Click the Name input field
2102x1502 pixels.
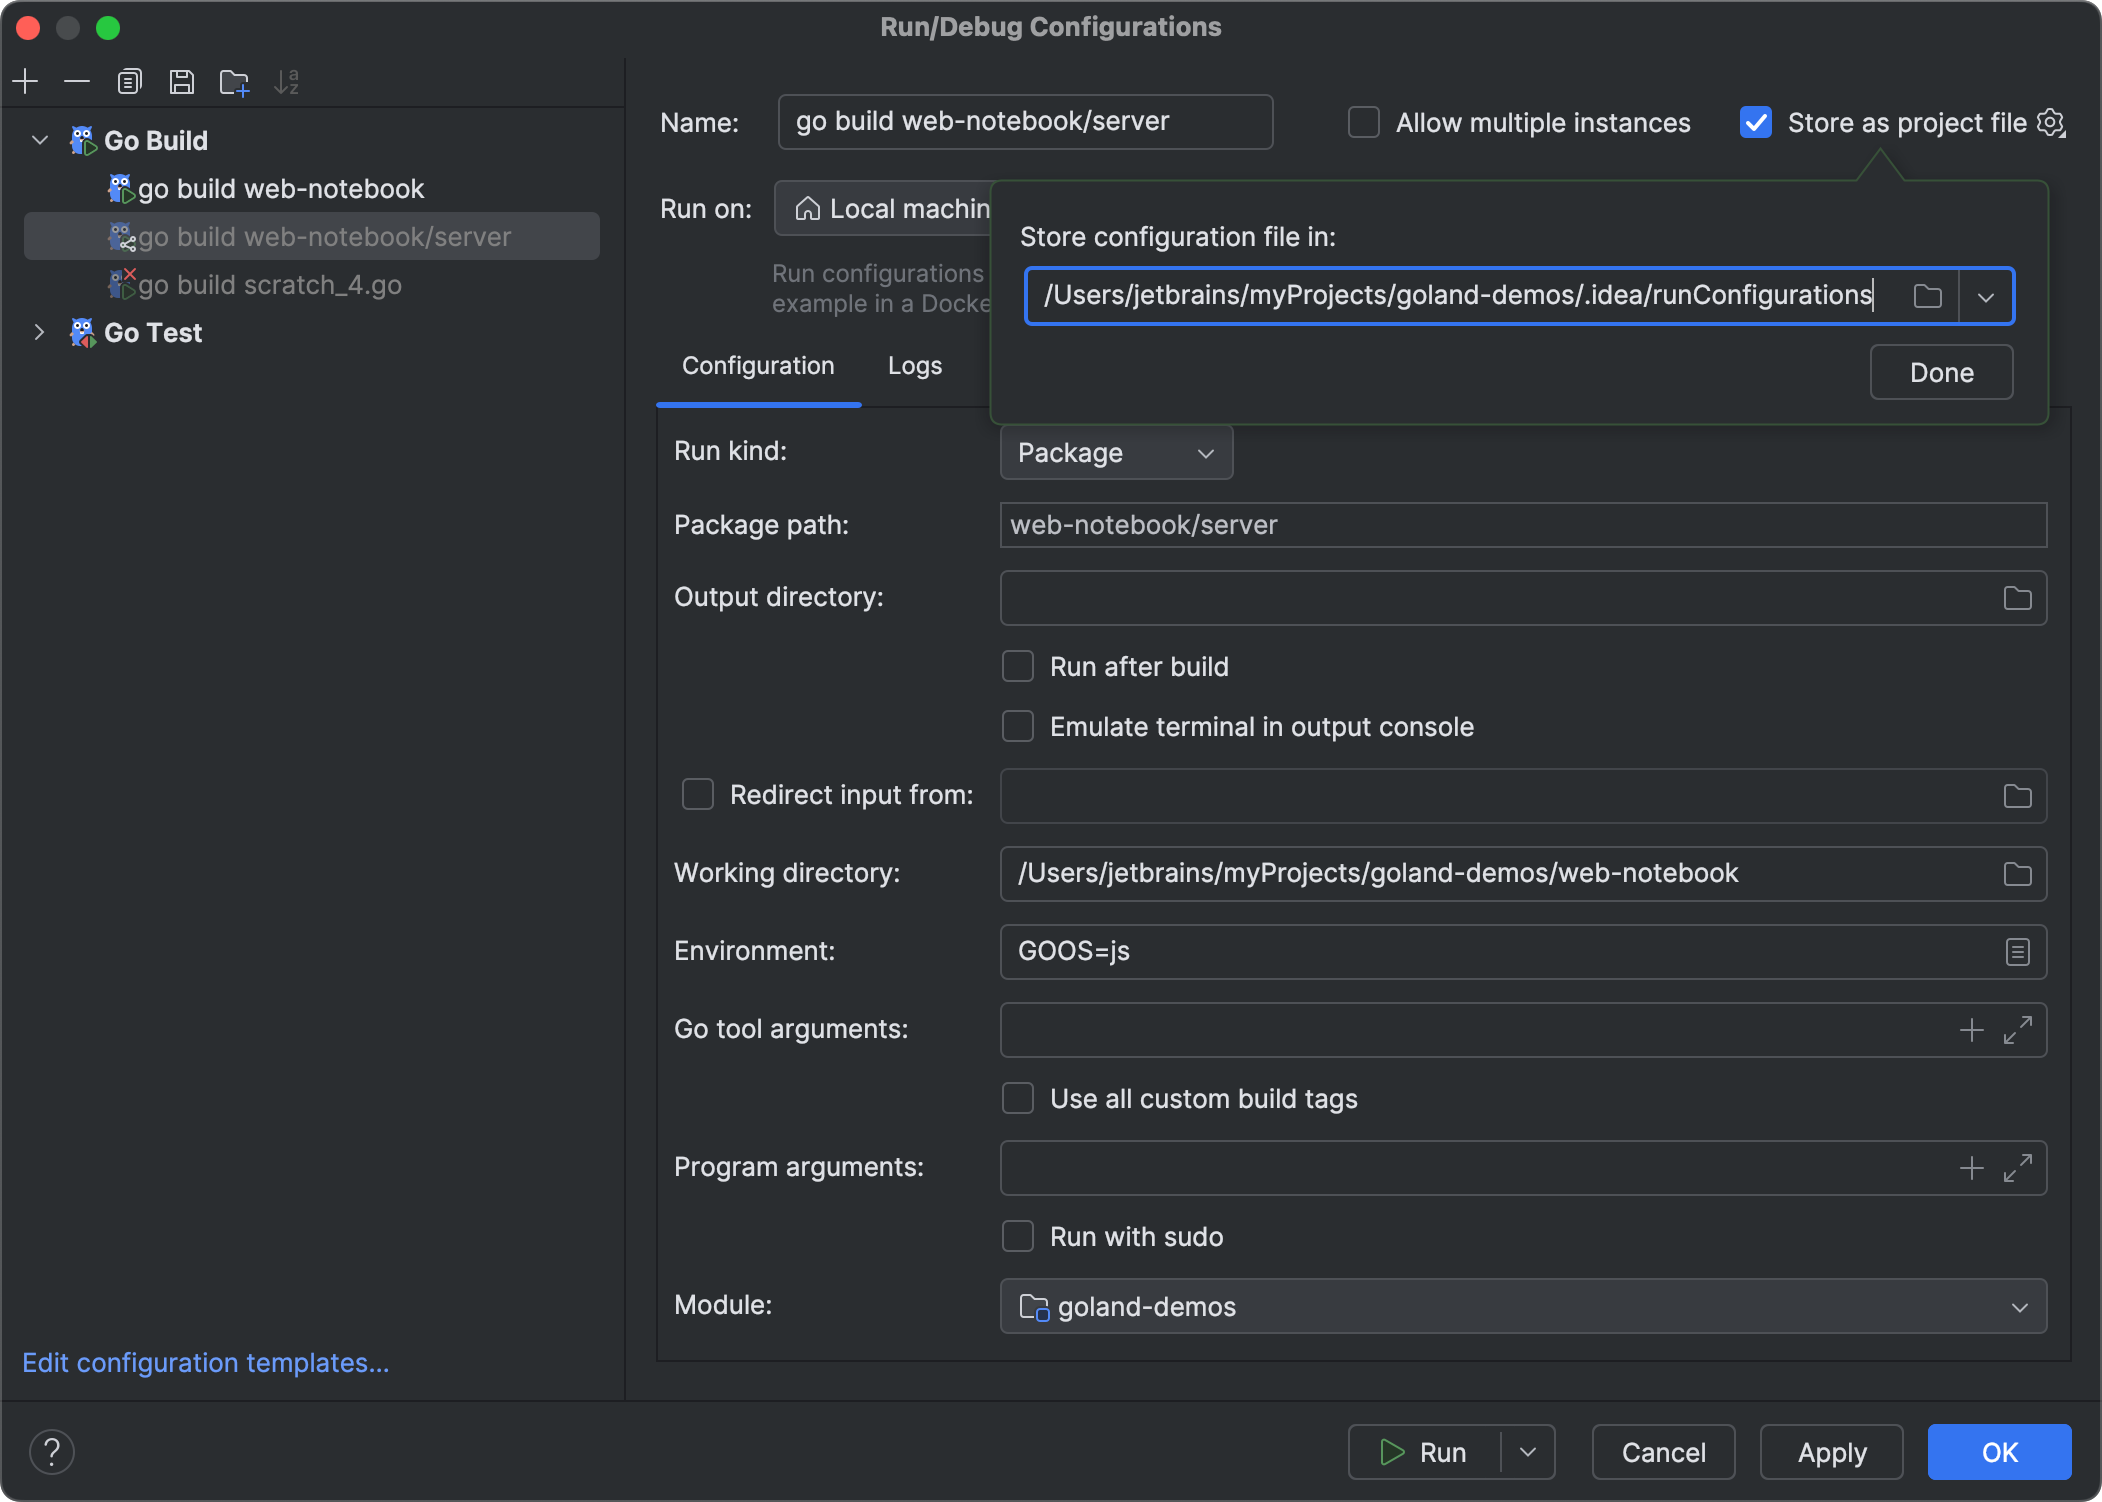tap(1025, 122)
